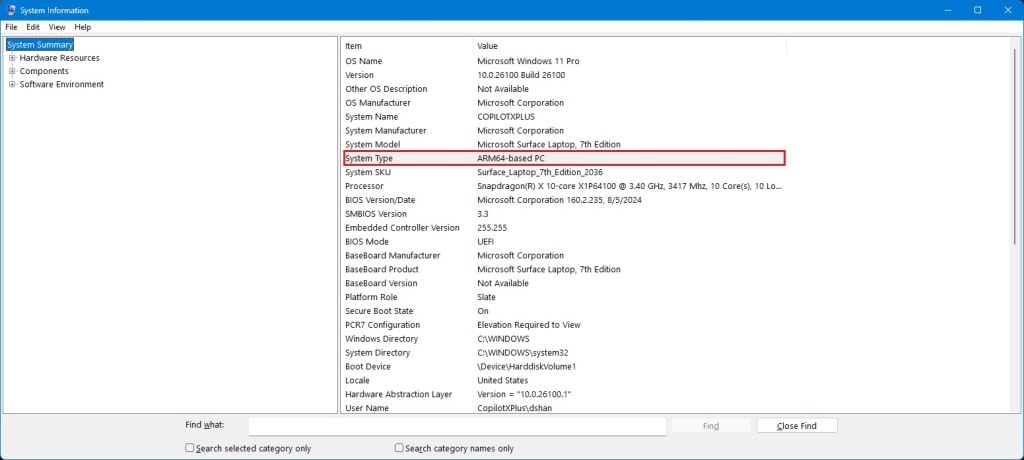Screen dimensions: 1024x460
Task: Open the File menu
Action: pos(12,27)
